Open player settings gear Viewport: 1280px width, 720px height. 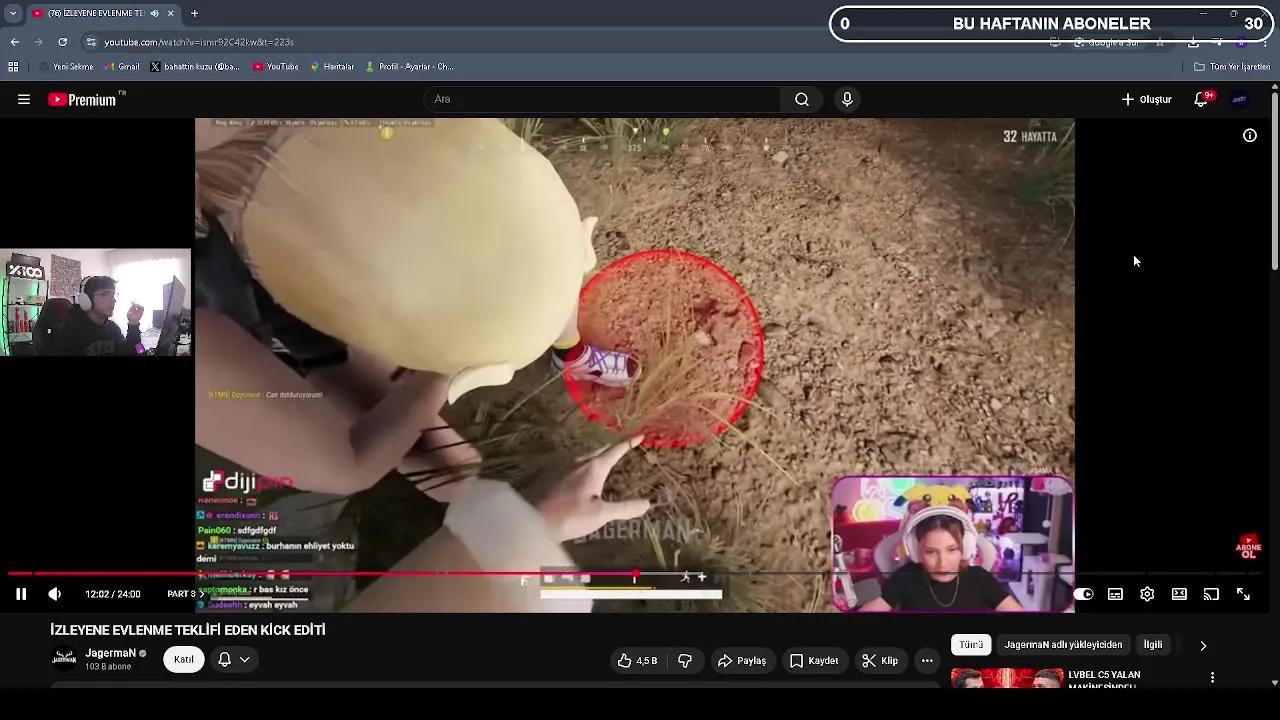point(1147,594)
